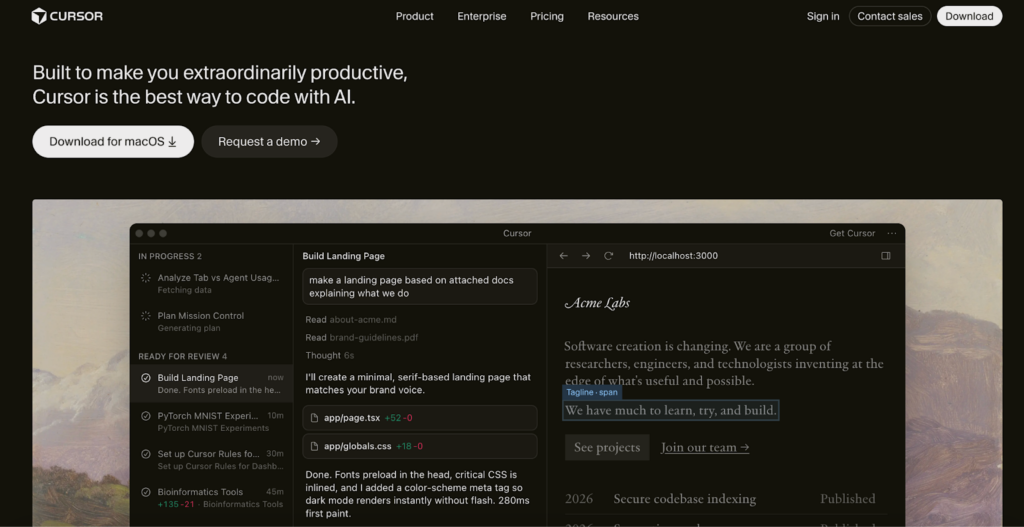Open the Resources menu
The height and width of the screenshot is (527, 1024).
[x=613, y=16]
